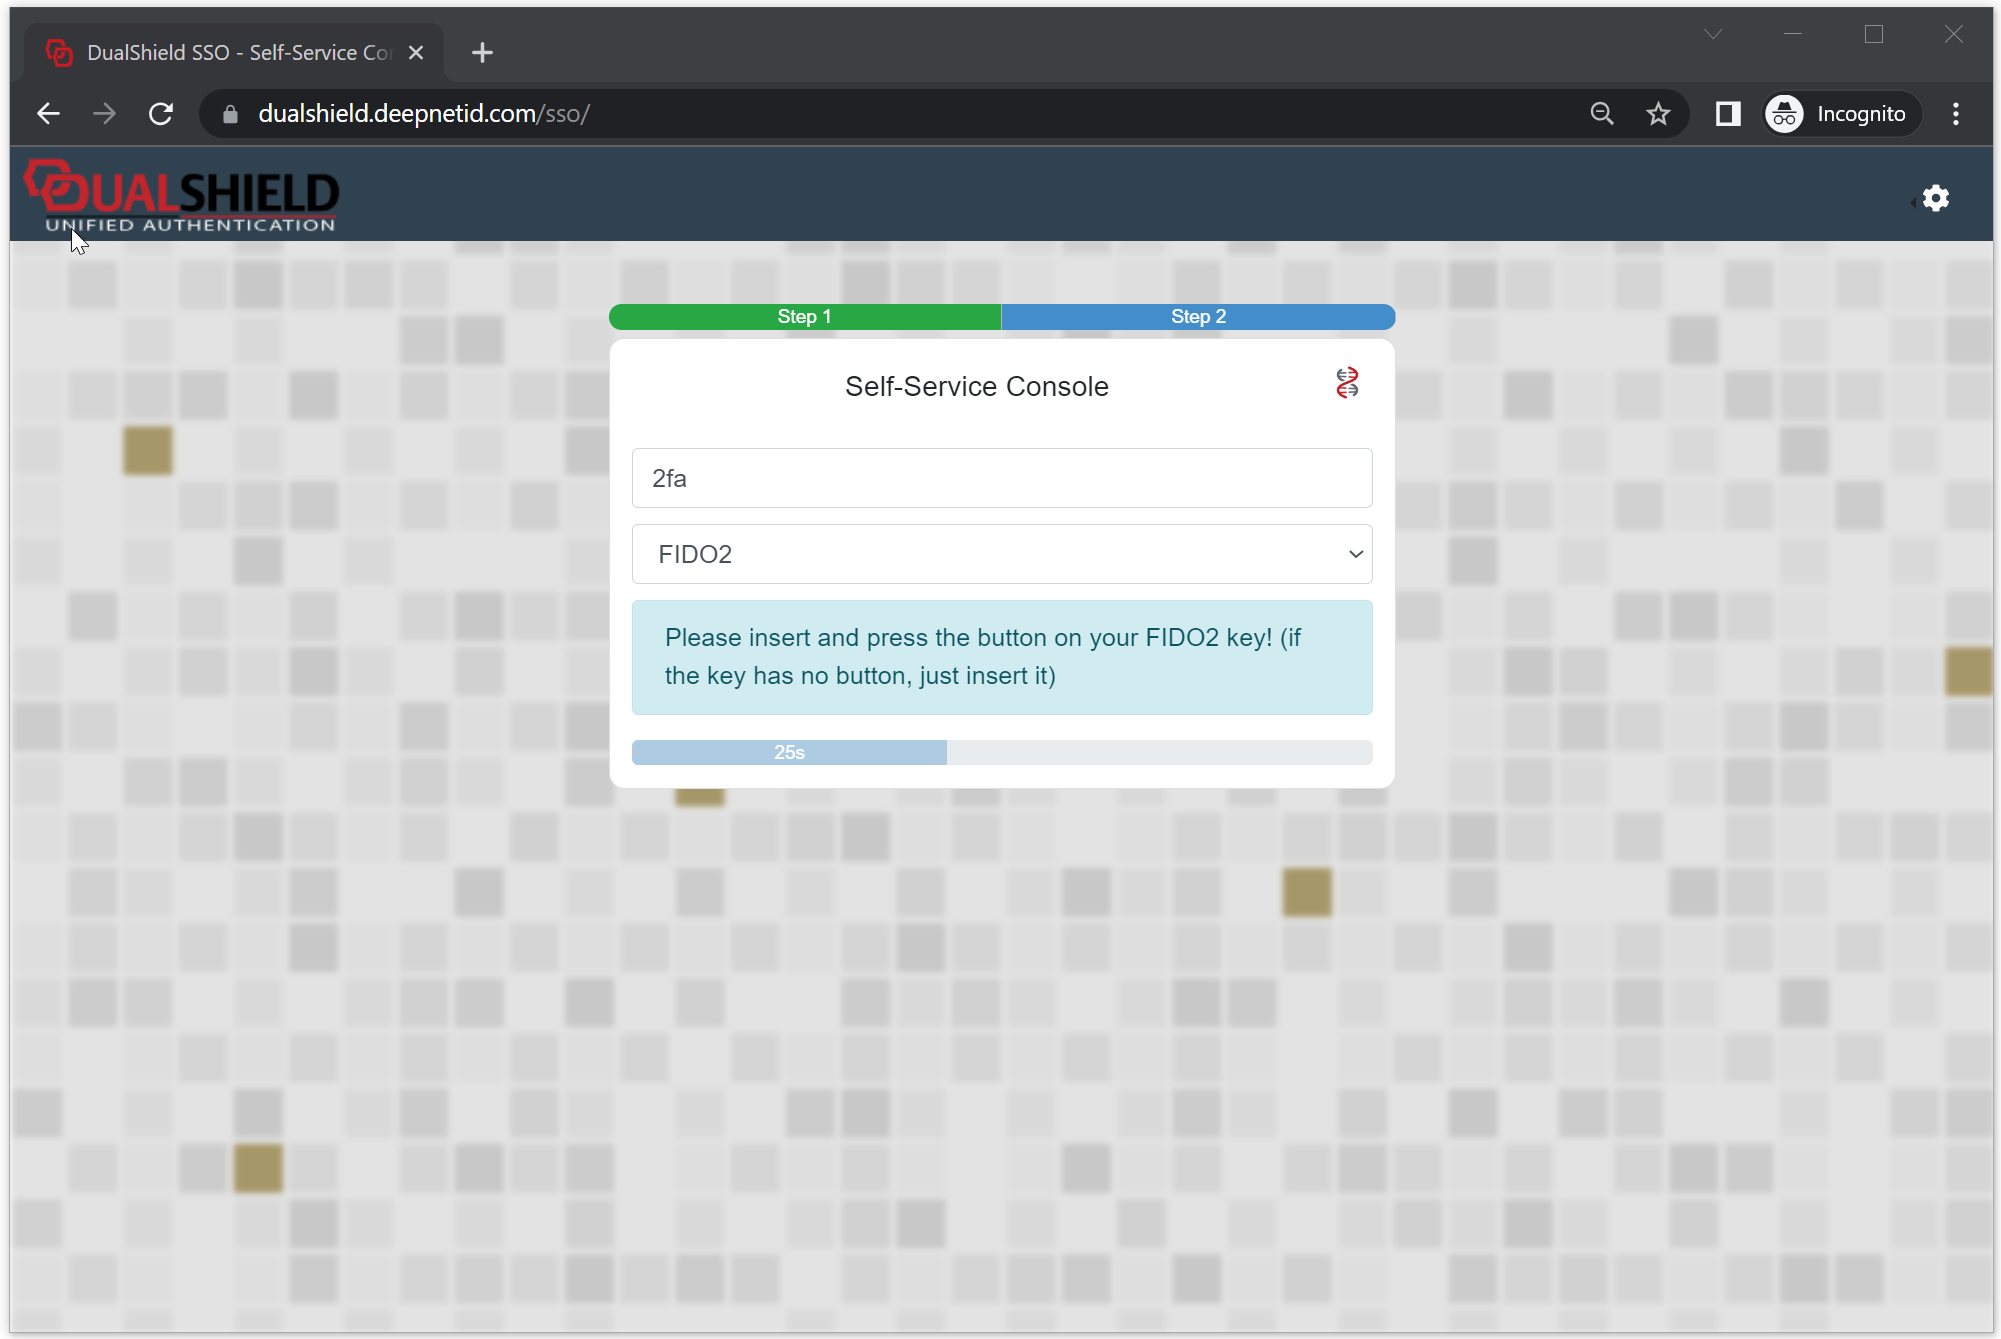Click the DNA helix icon on the console card
Viewport: 2001px width, 1339px height.
click(1347, 383)
